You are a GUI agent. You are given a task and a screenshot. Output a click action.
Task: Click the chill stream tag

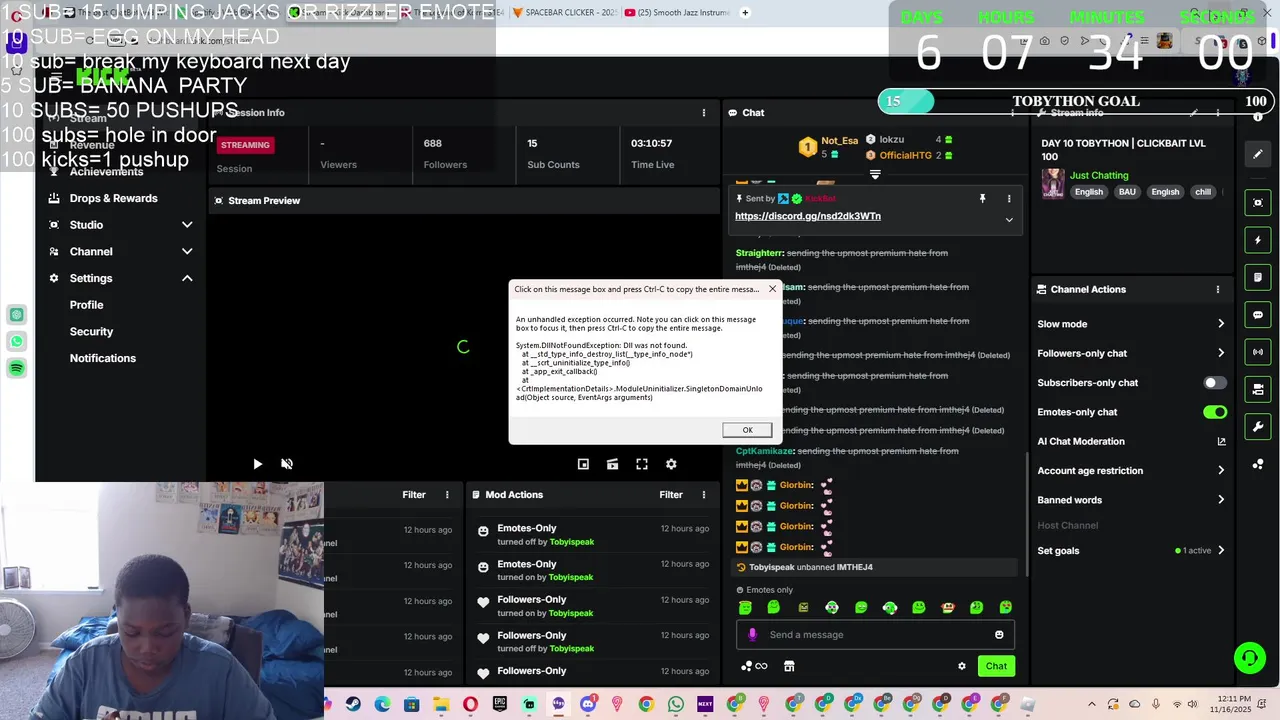(x=1203, y=192)
